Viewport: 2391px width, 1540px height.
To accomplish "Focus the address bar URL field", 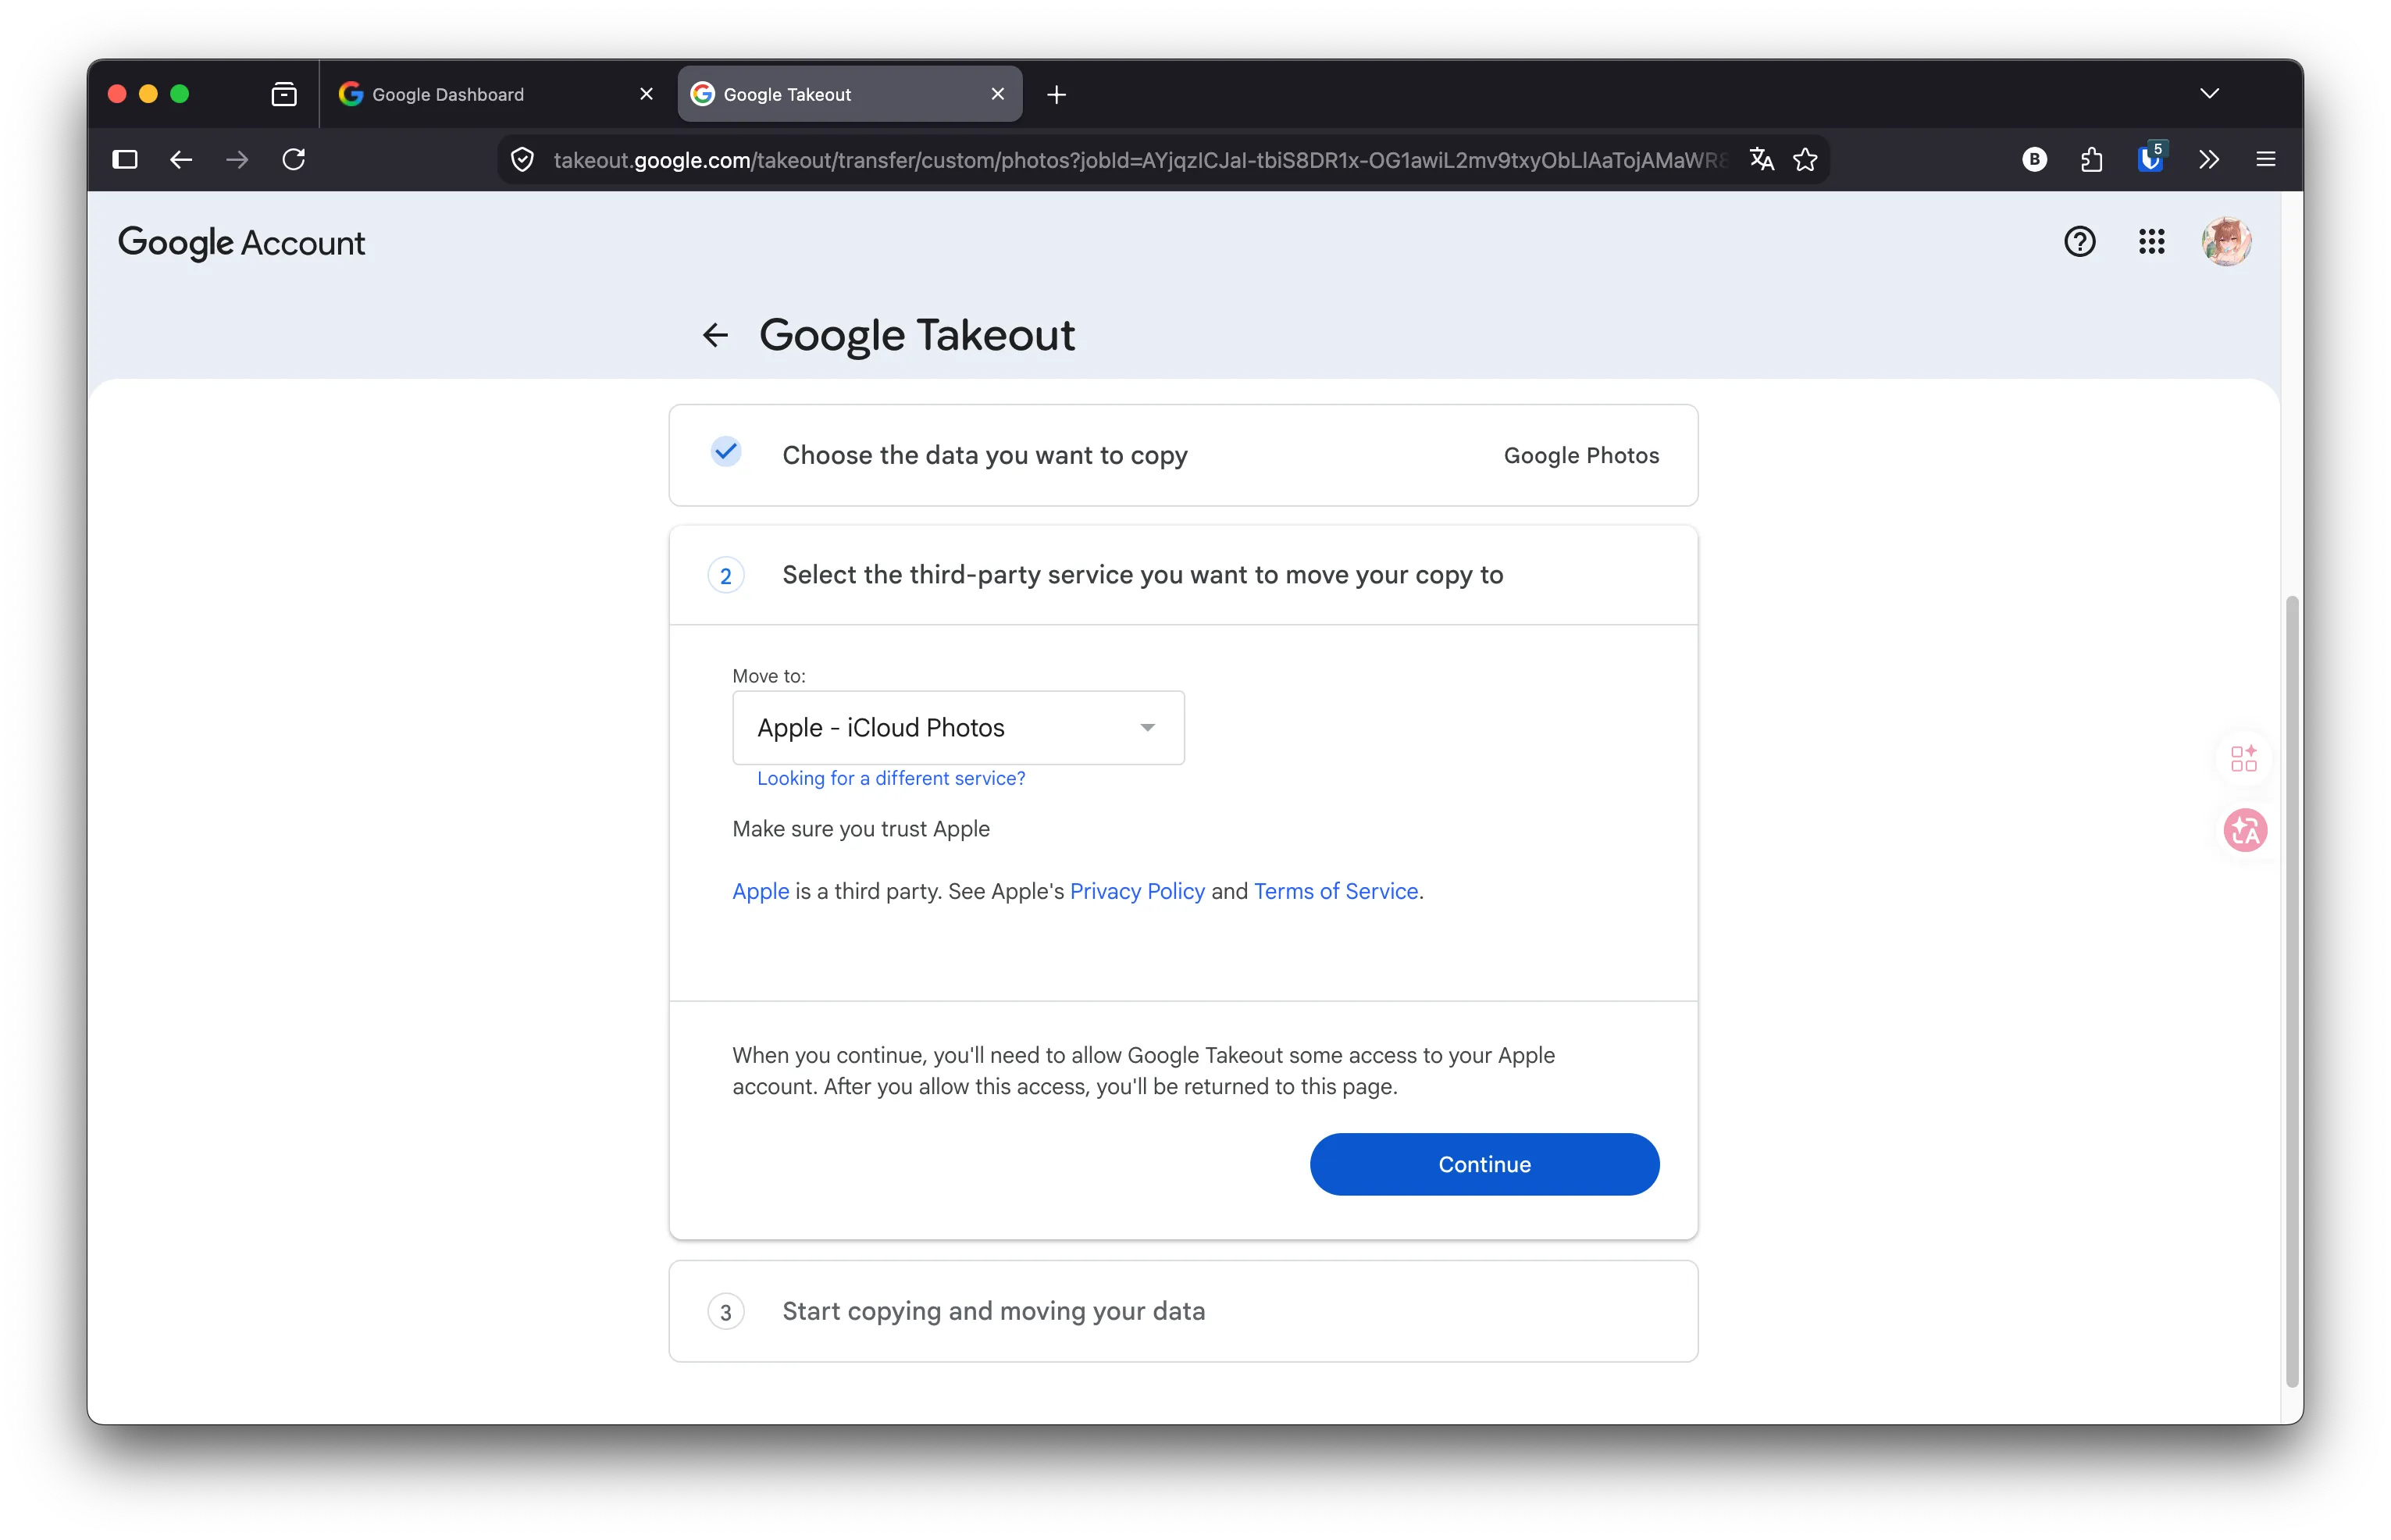I will click(x=1139, y=160).
